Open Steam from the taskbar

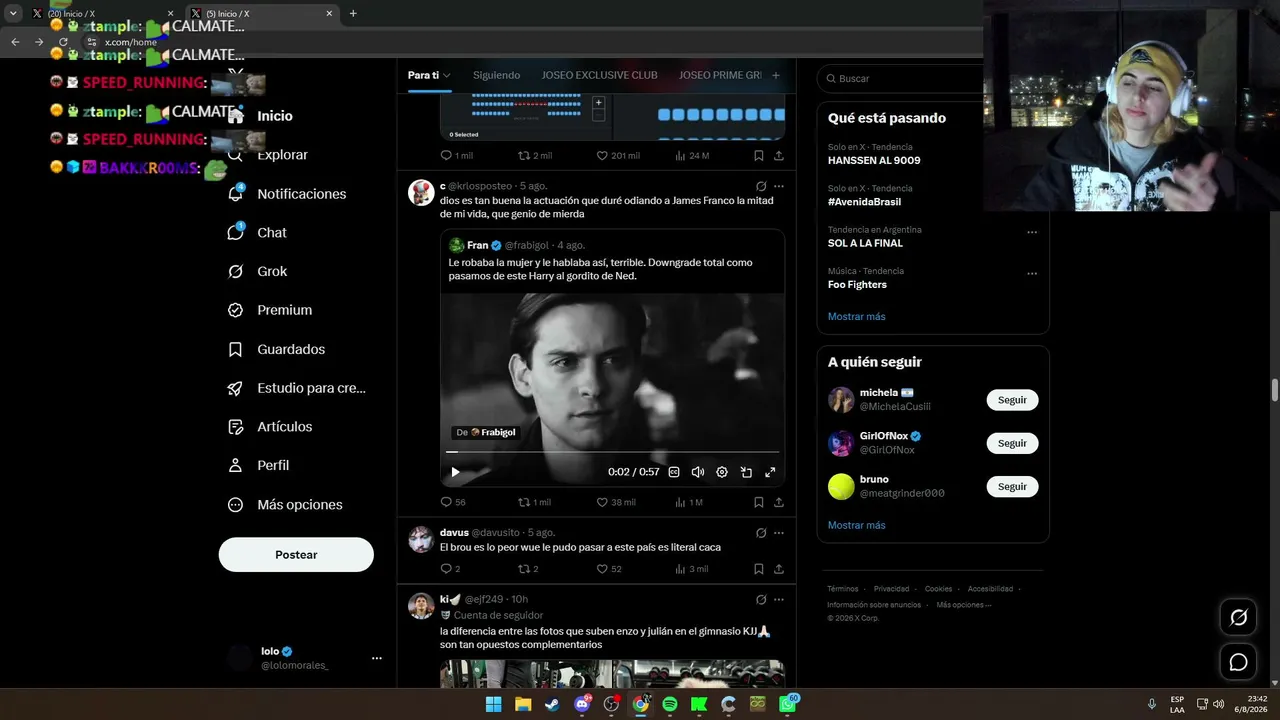[552, 704]
